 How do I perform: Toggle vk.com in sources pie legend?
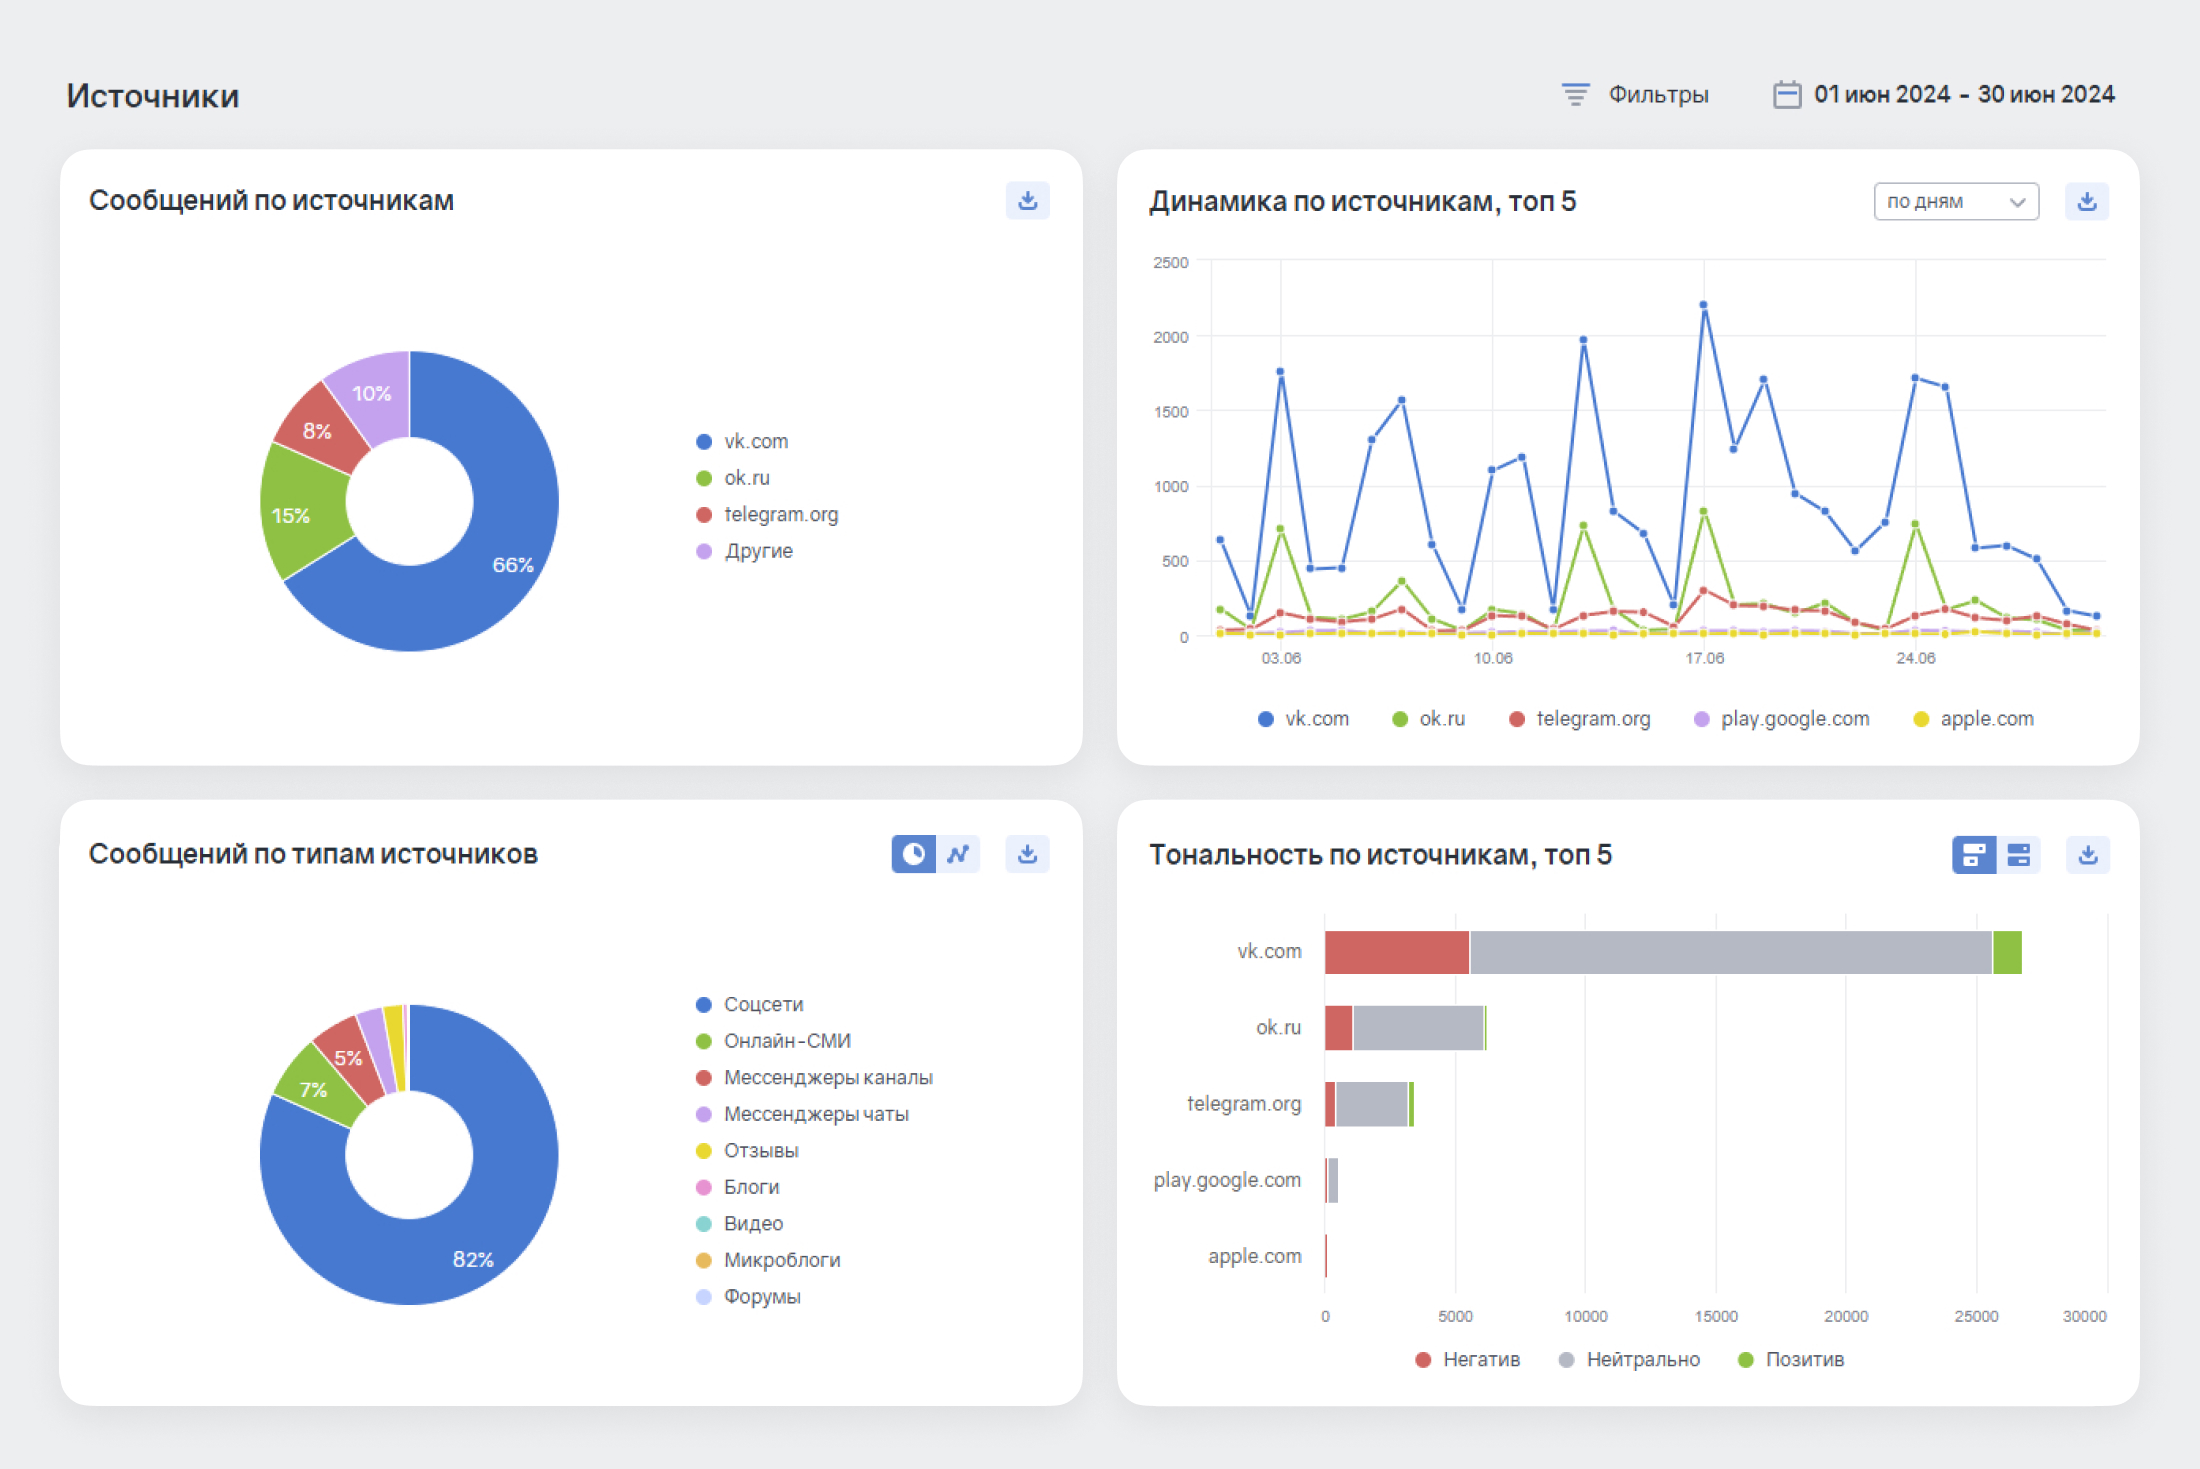[x=742, y=441]
